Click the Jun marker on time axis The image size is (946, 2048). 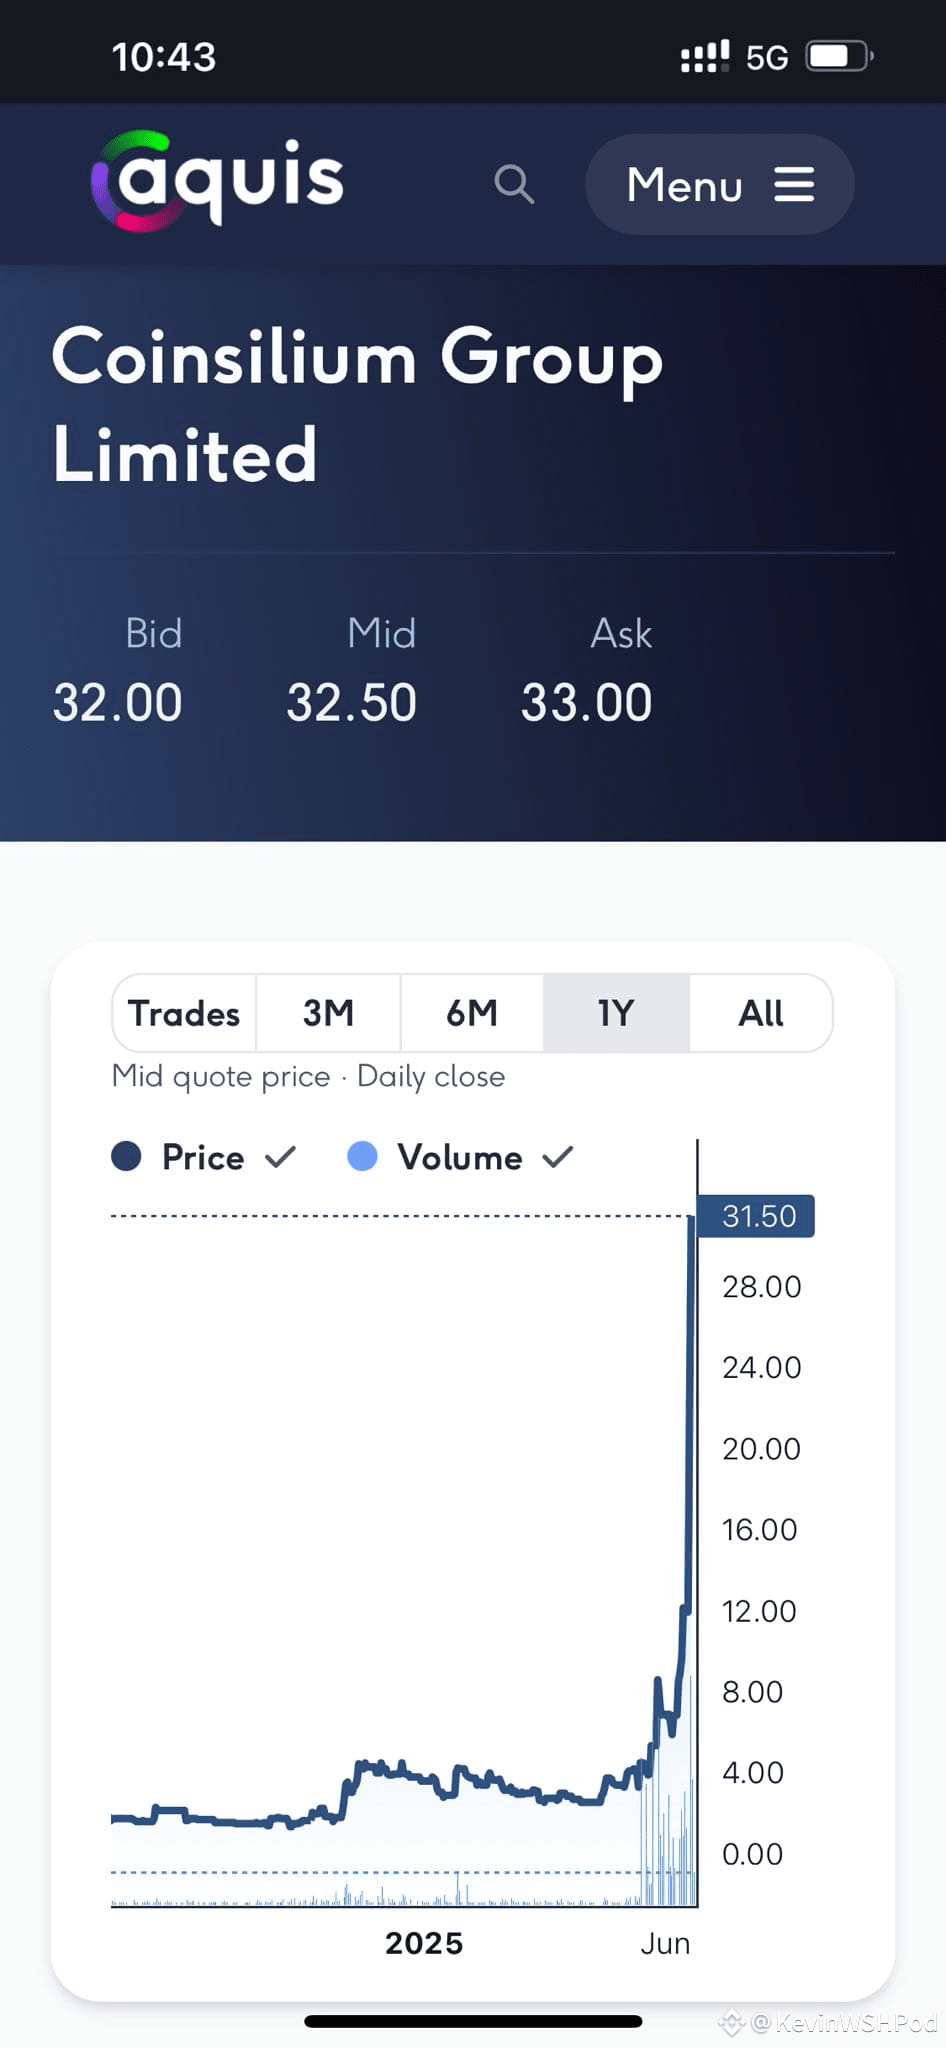pyautogui.click(x=665, y=1944)
